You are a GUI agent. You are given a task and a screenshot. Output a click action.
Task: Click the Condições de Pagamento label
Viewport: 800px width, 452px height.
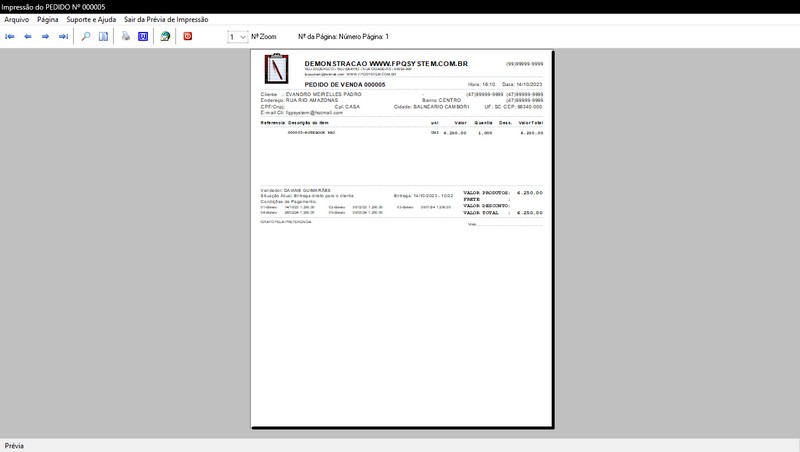click(x=288, y=202)
